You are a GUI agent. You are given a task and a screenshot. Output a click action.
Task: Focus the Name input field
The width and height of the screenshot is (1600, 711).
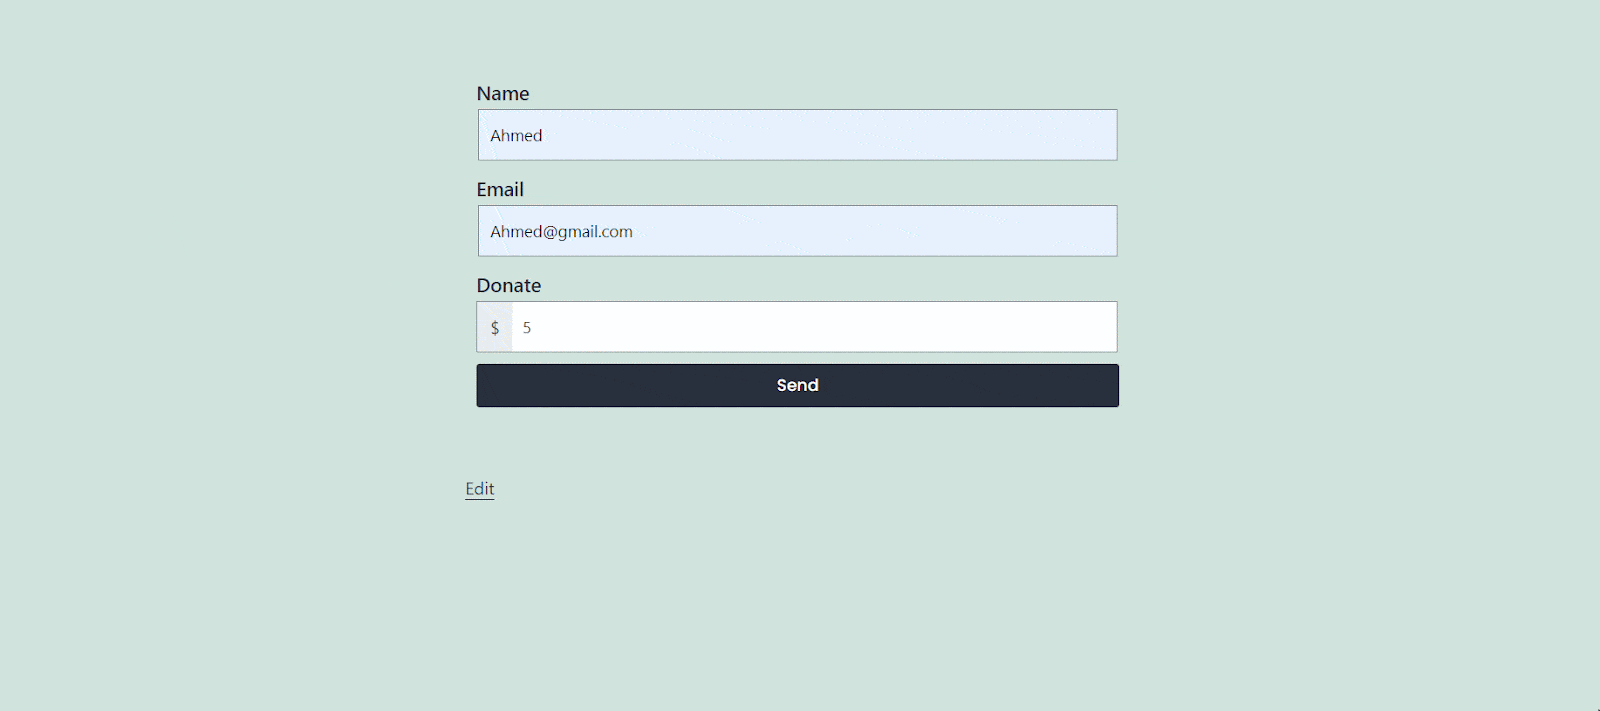click(797, 135)
